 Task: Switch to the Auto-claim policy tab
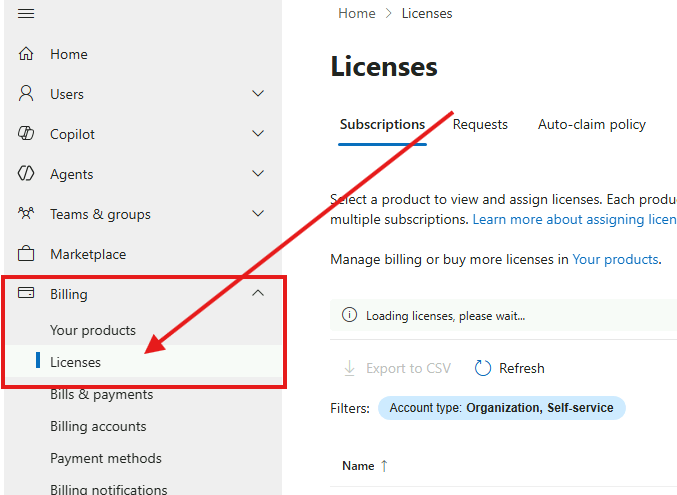point(592,124)
